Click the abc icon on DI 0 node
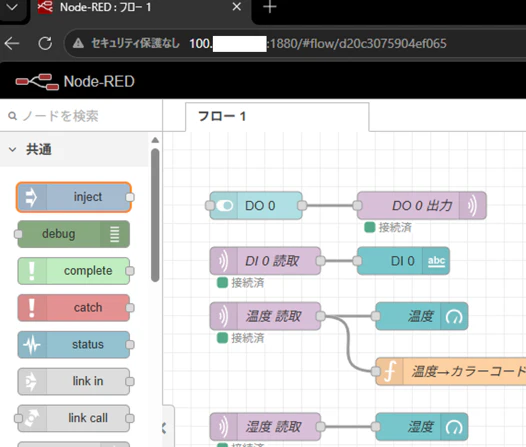 436,261
